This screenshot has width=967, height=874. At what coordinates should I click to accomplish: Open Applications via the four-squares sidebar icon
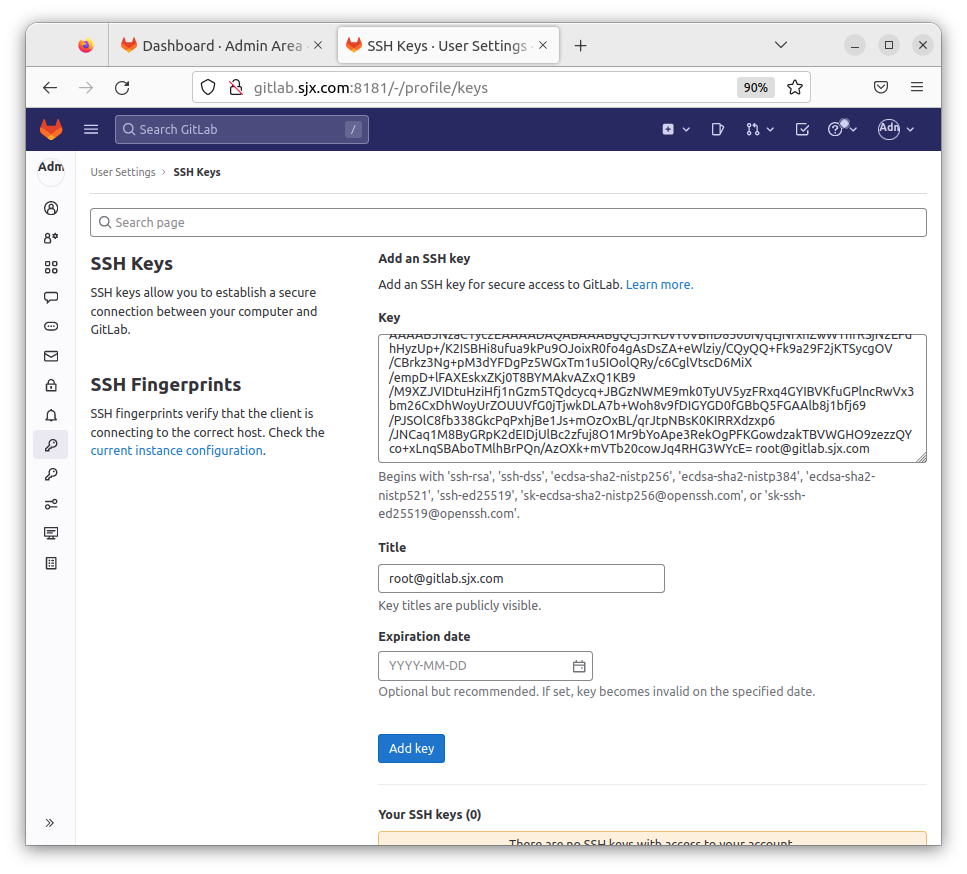[51, 267]
